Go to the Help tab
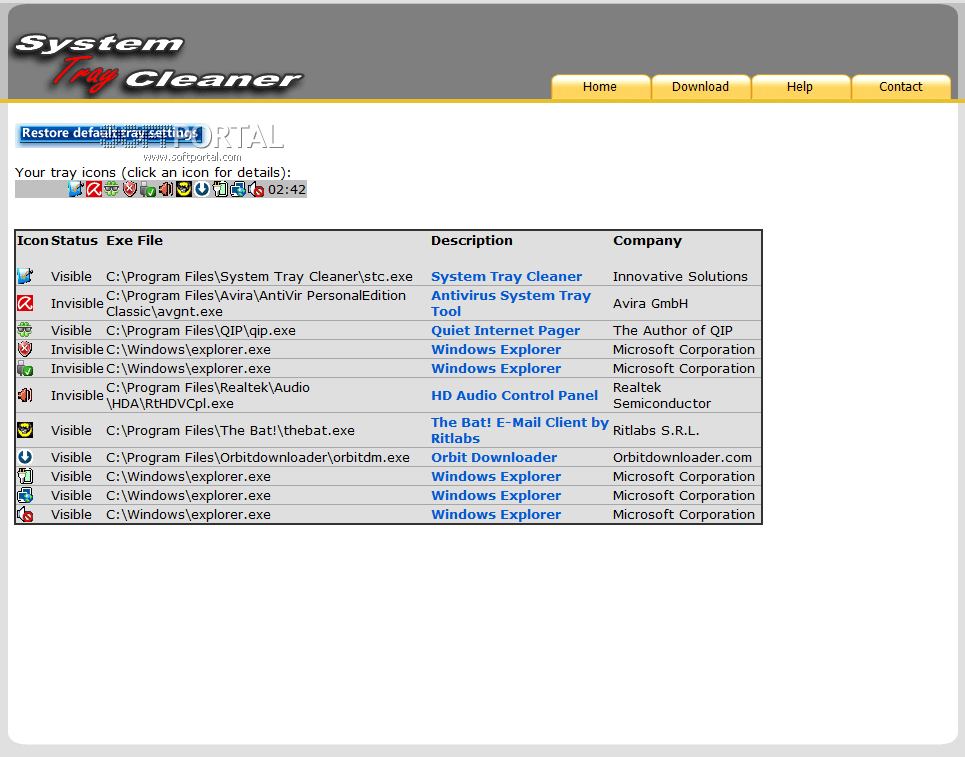The height and width of the screenshot is (757, 965). pos(800,87)
